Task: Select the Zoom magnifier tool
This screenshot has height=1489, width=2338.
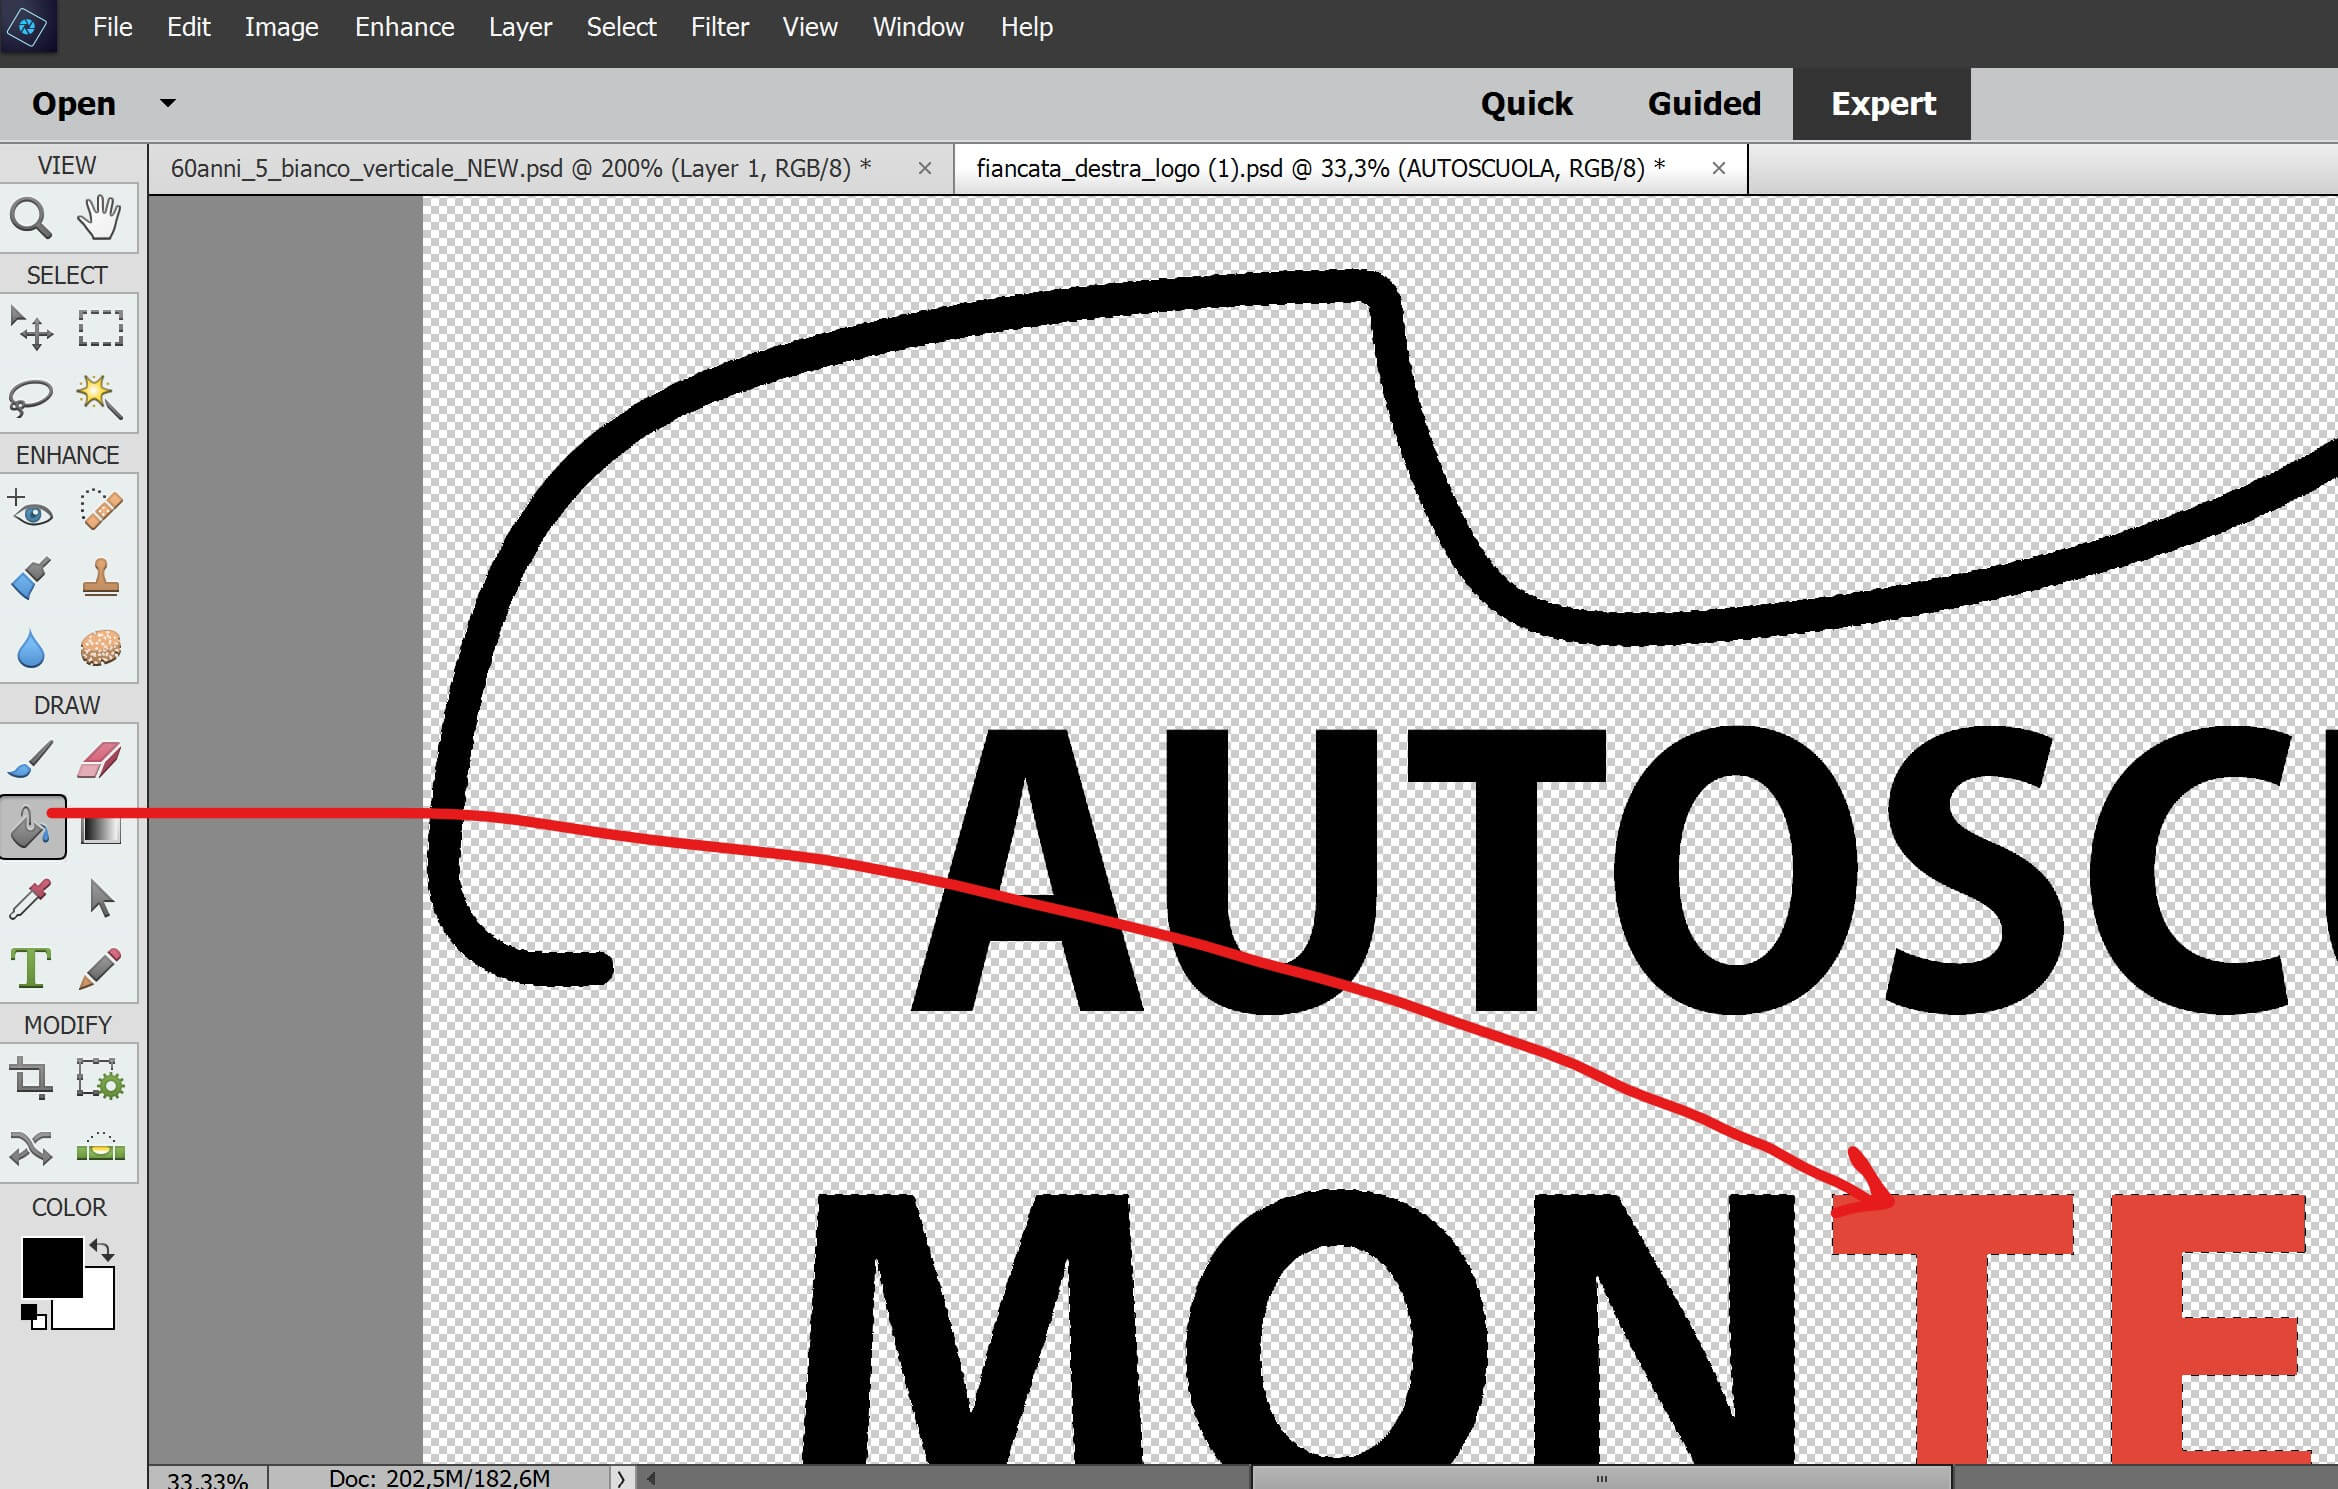Action: pyautogui.click(x=30, y=218)
